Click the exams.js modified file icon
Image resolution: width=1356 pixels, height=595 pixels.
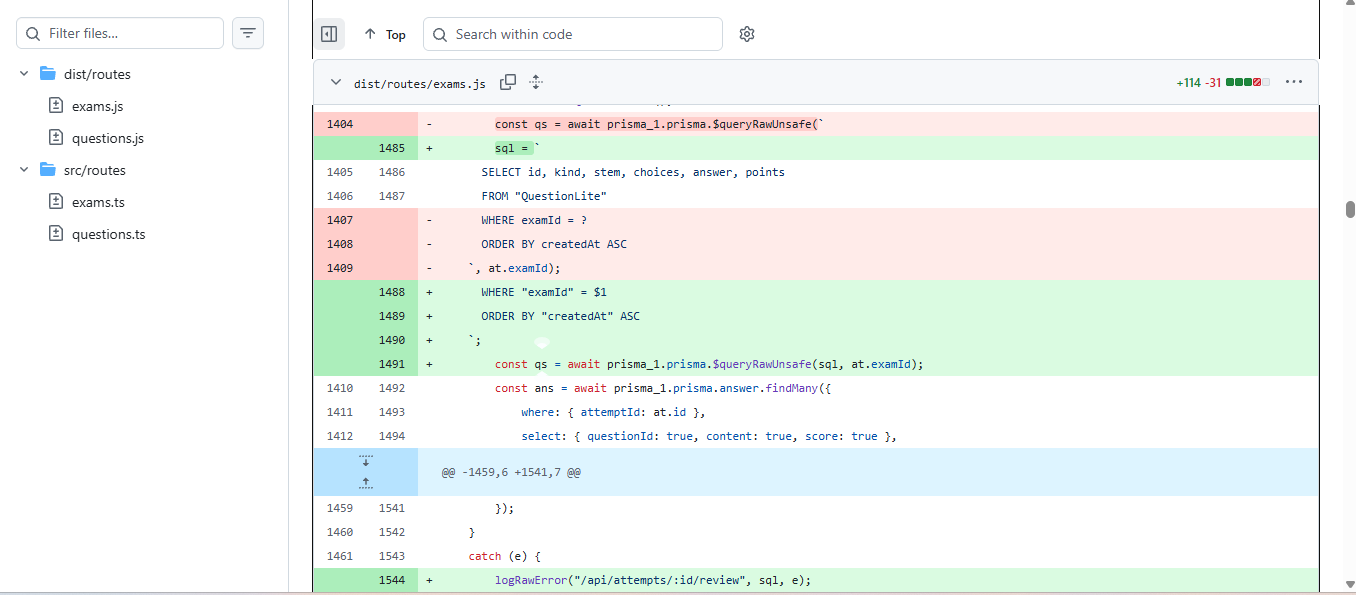[x=56, y=106]
